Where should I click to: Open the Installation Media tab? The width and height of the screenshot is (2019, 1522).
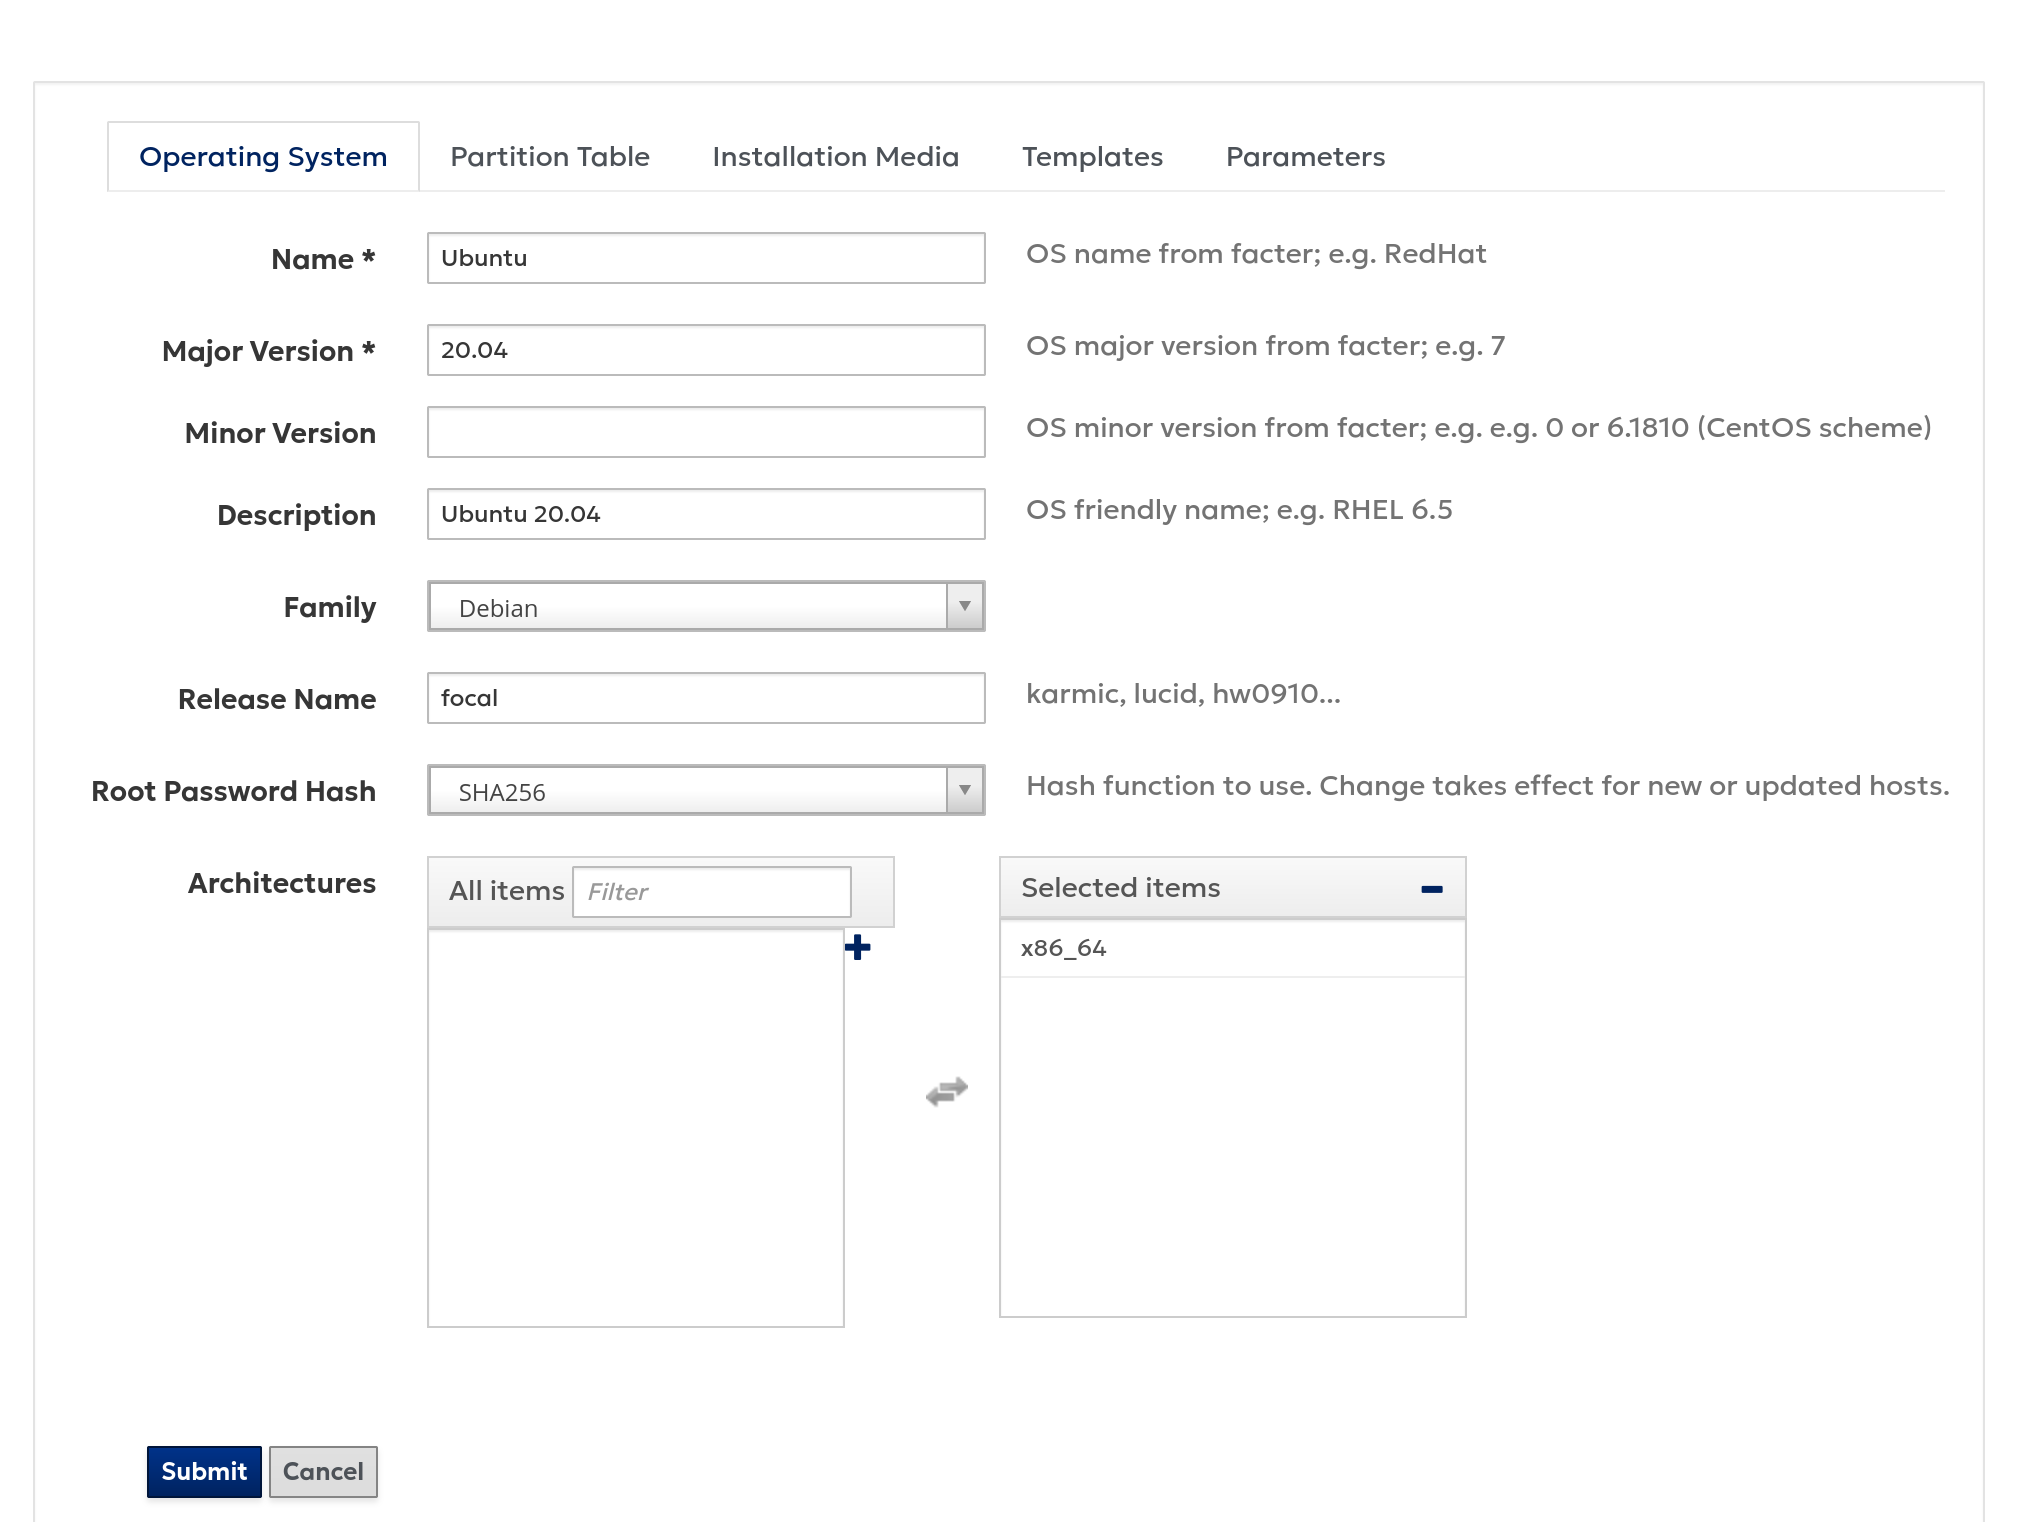835,157
